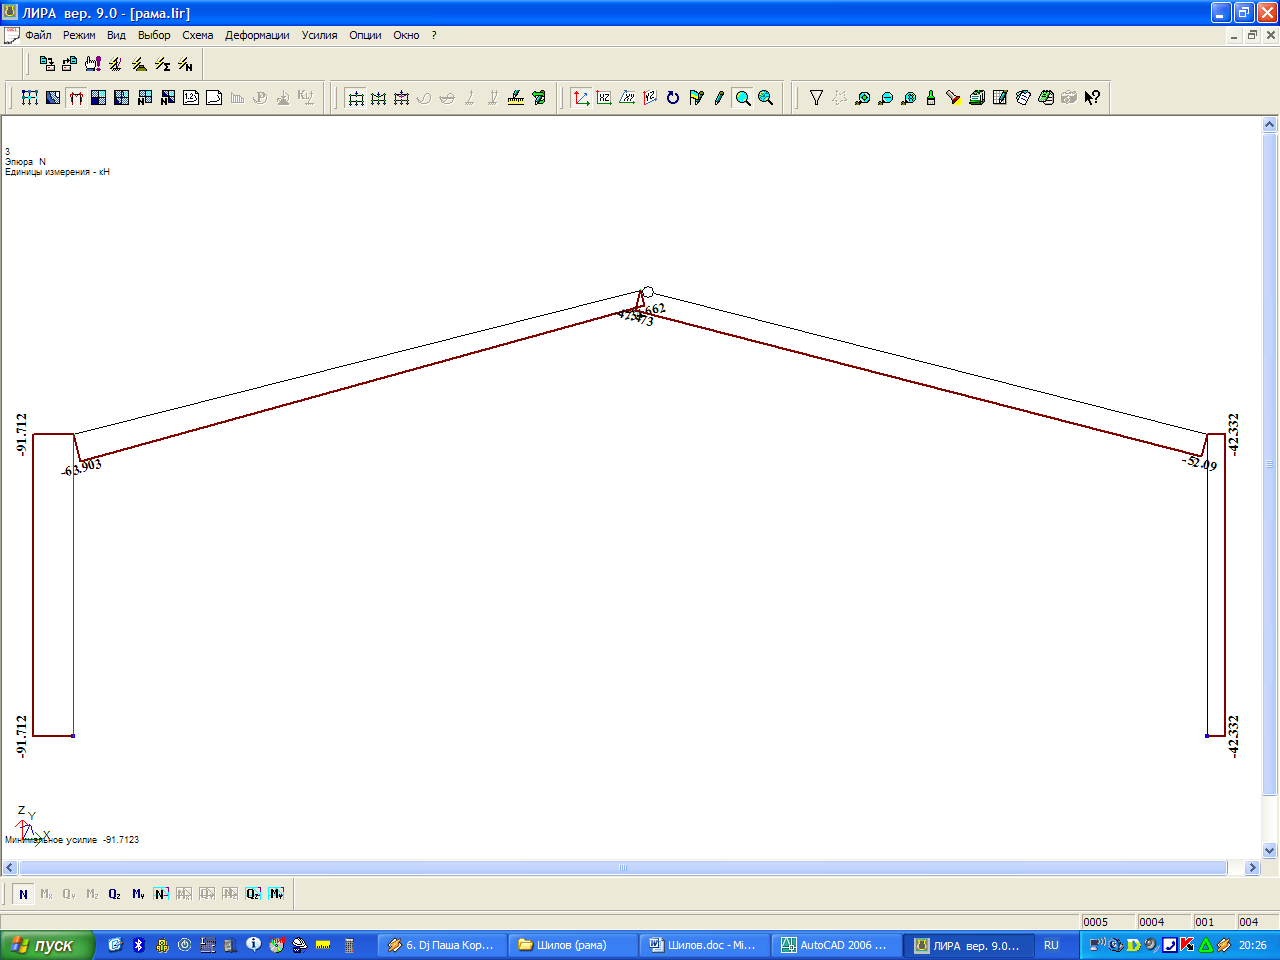Open the Режим menu

[79, 35]
